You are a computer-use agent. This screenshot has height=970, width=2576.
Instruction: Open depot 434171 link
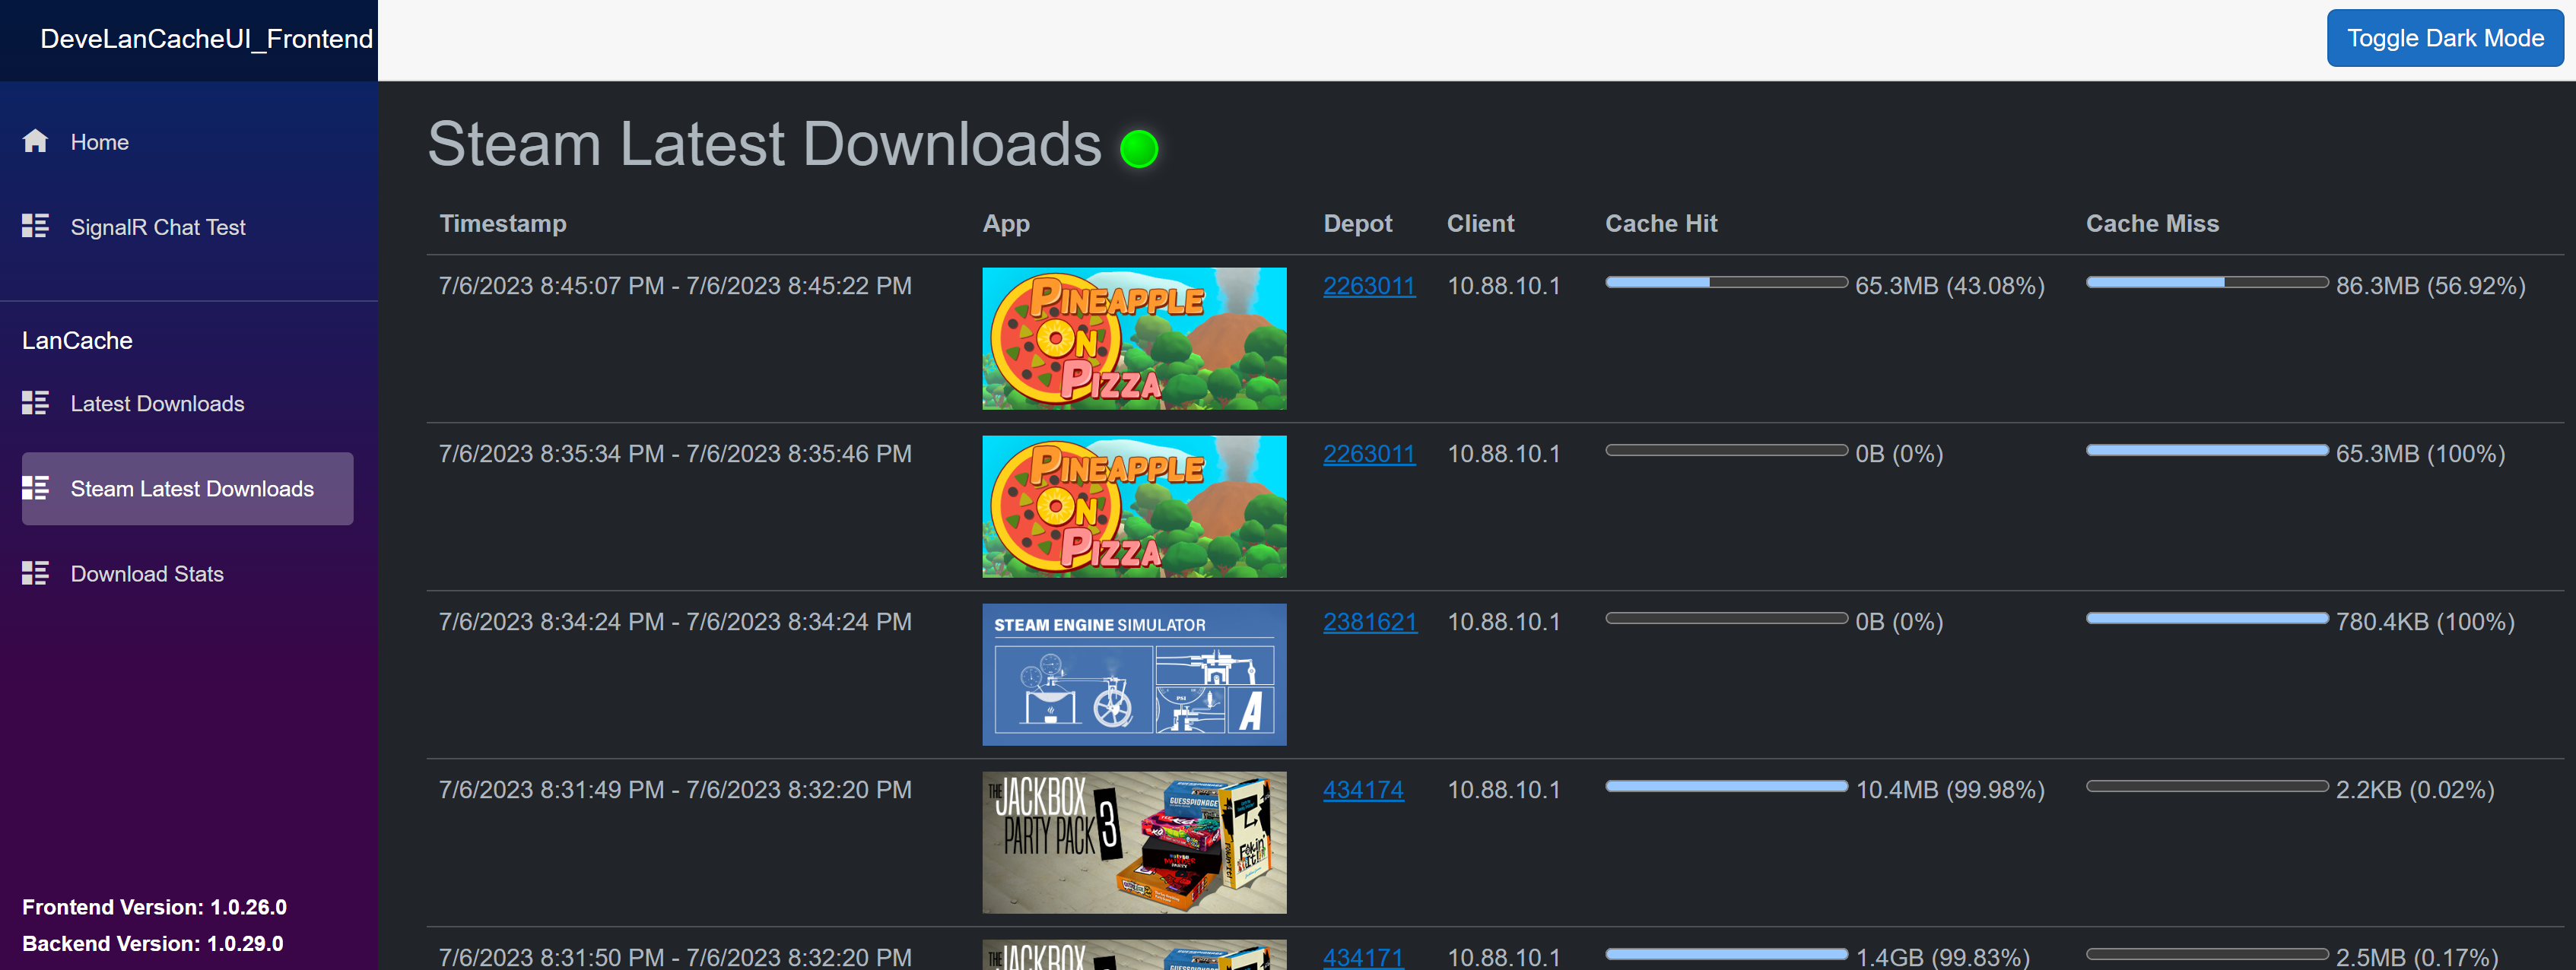click(x=1362, y=957)
